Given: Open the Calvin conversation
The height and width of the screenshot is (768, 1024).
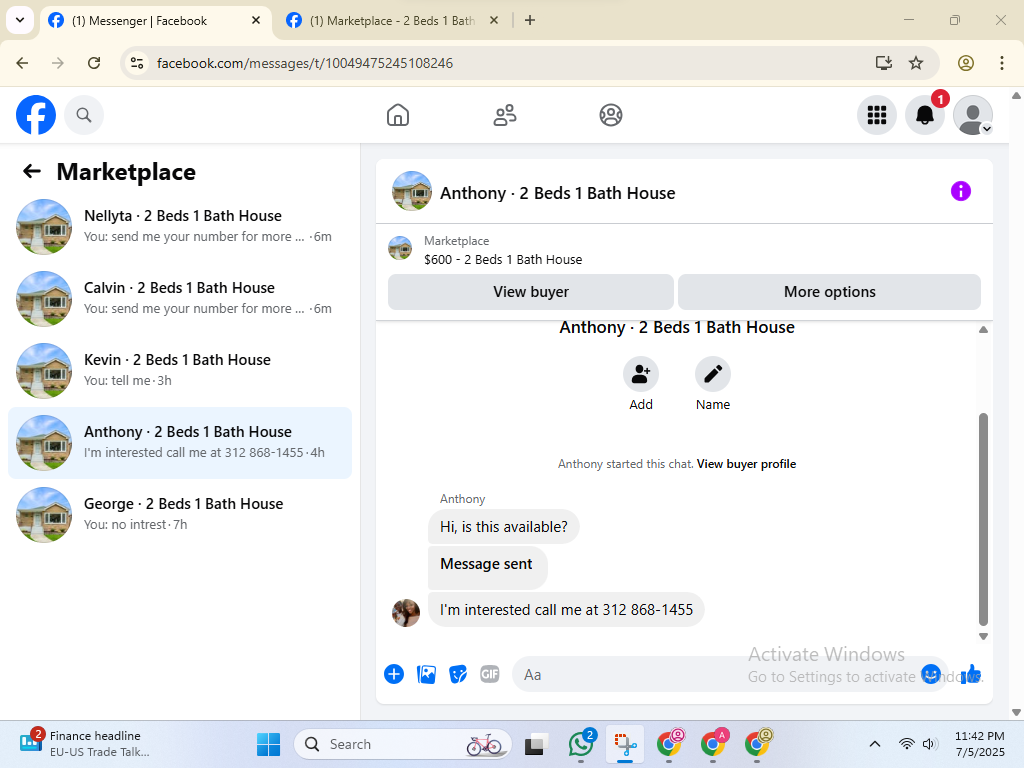Looking at the screenshot, I should pos(180,298).
